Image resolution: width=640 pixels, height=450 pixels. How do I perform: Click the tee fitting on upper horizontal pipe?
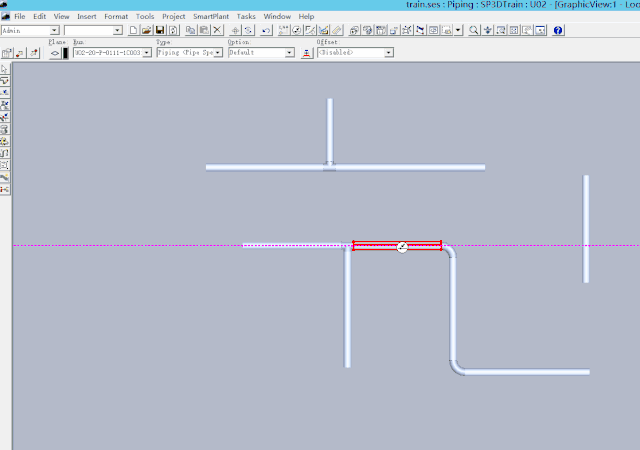(329, 166)
